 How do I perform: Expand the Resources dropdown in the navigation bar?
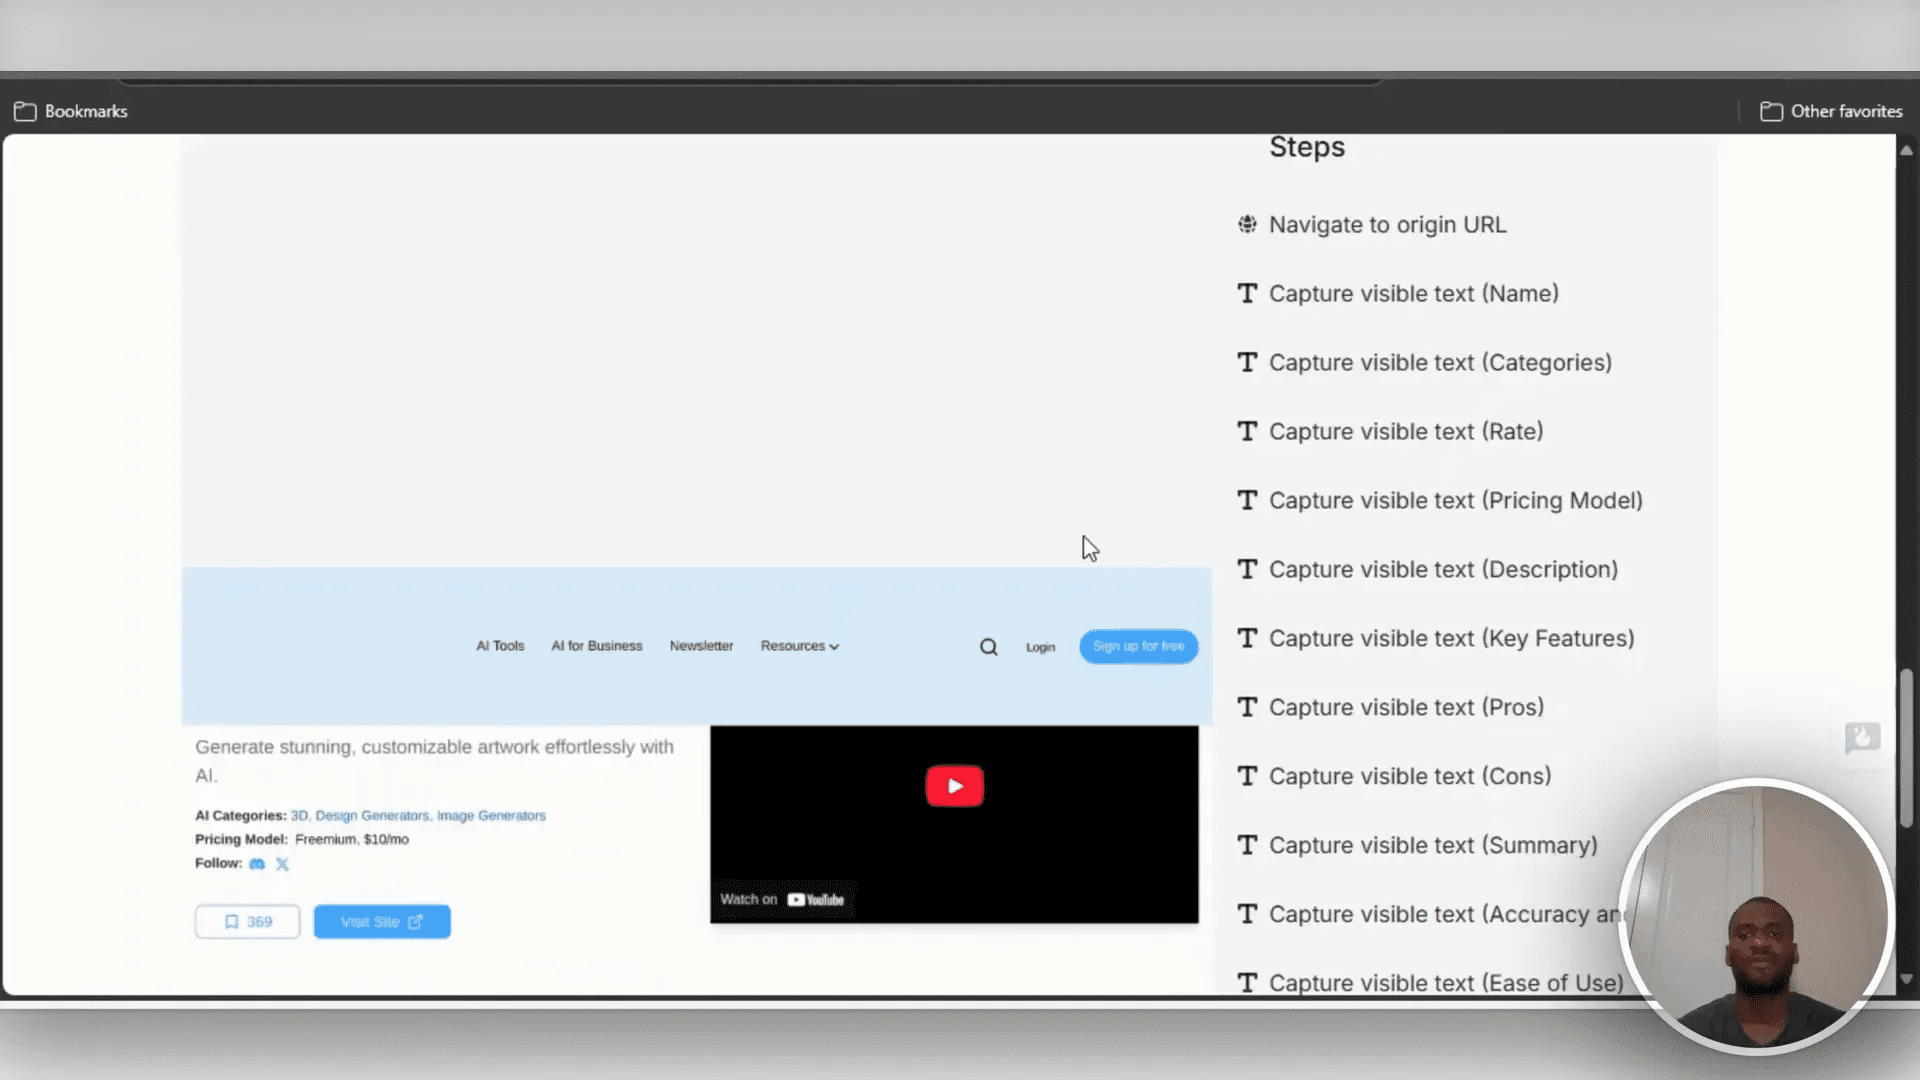pos(799,646)
